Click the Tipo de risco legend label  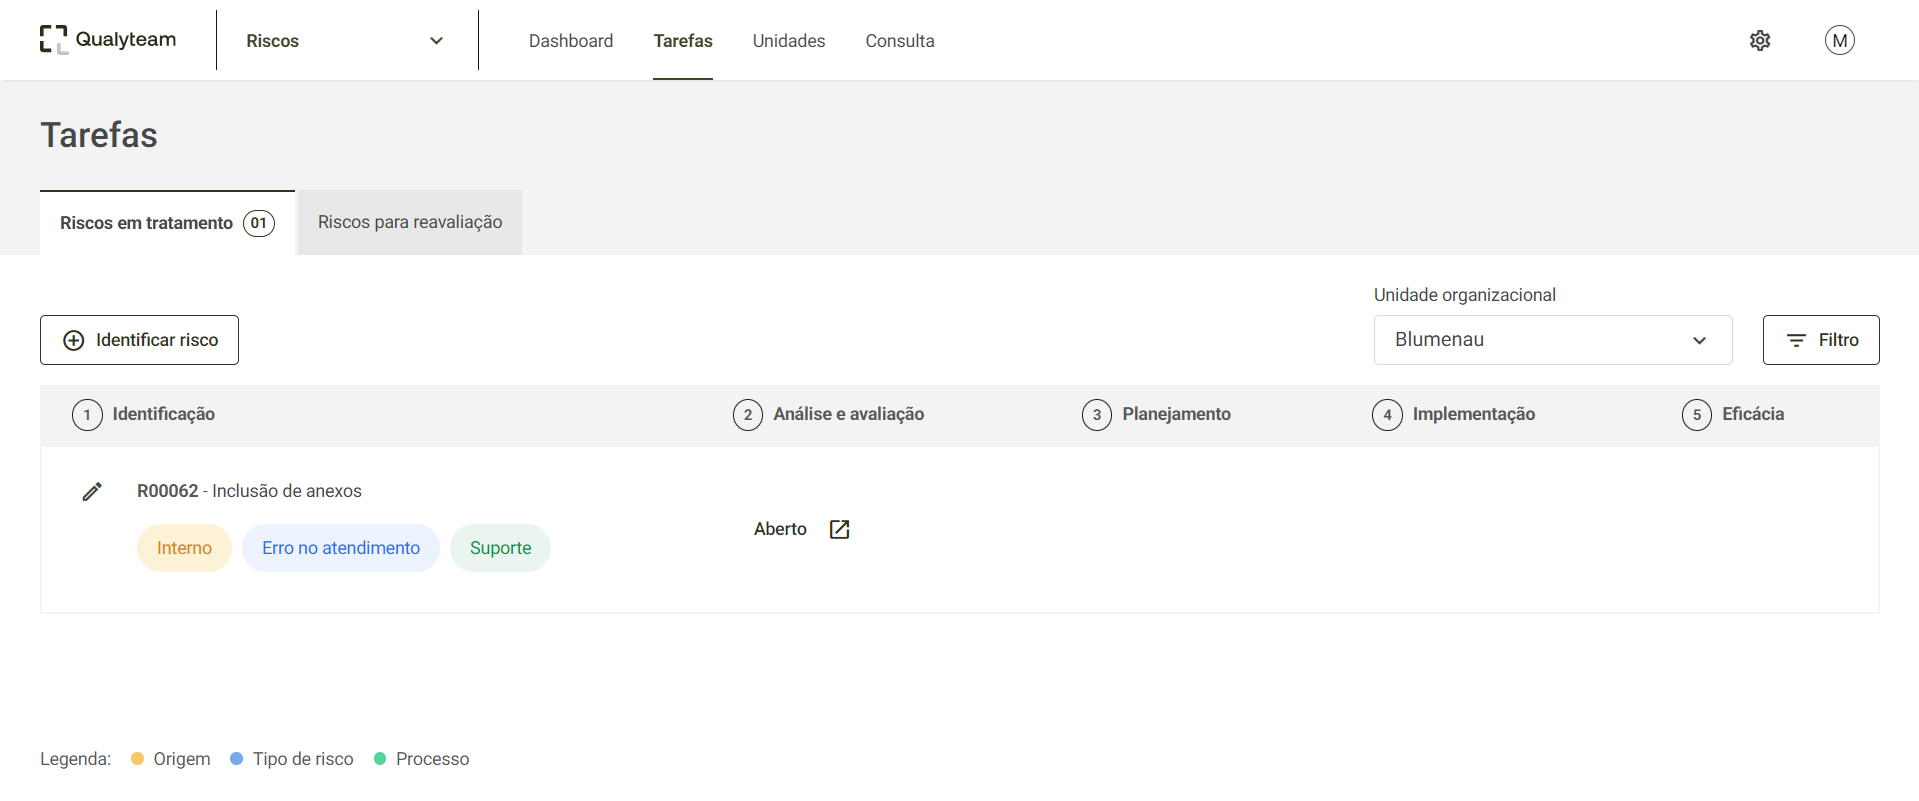(303, 759)
